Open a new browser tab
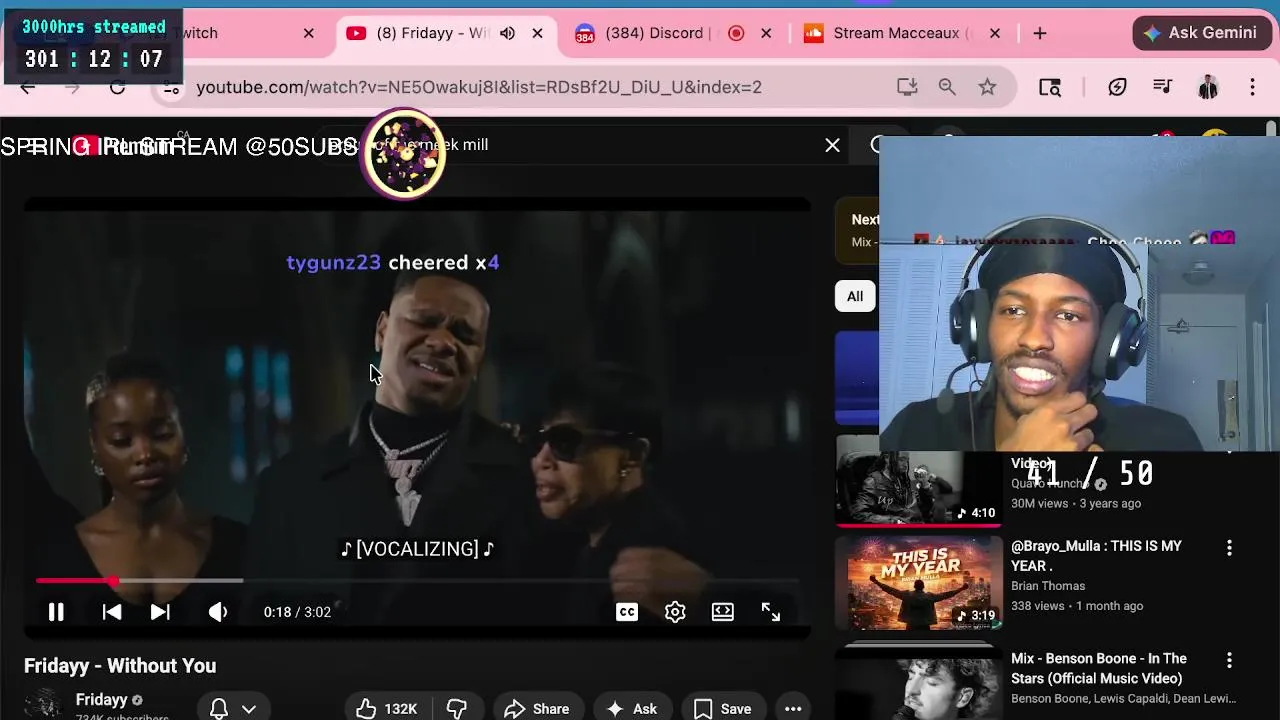The height and width of the screenshot is (720, 1280). coord(1040,33)
